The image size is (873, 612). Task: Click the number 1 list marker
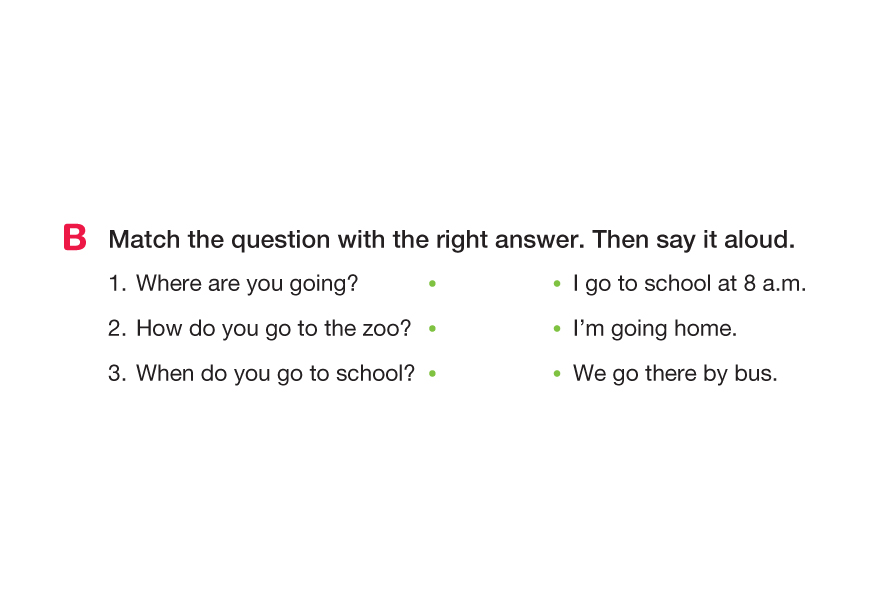tap(116, 284)
